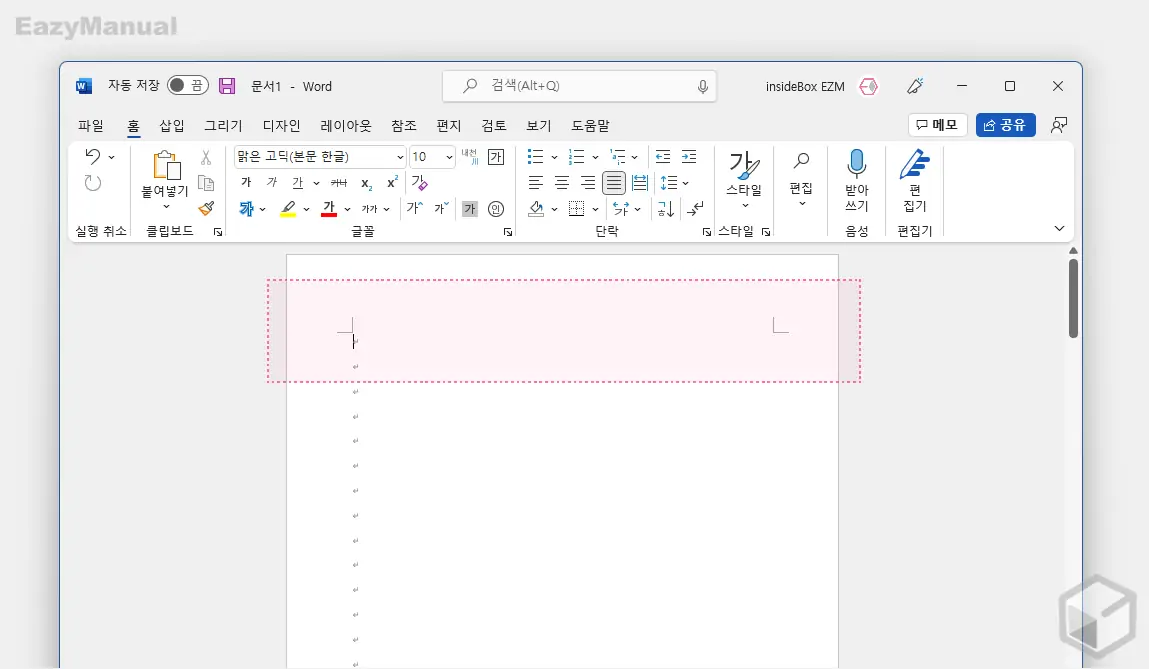Click the yellow highlight color button
Image resolution: width=1149 pixels, height=669 pixels.
(x=289, y=209)
